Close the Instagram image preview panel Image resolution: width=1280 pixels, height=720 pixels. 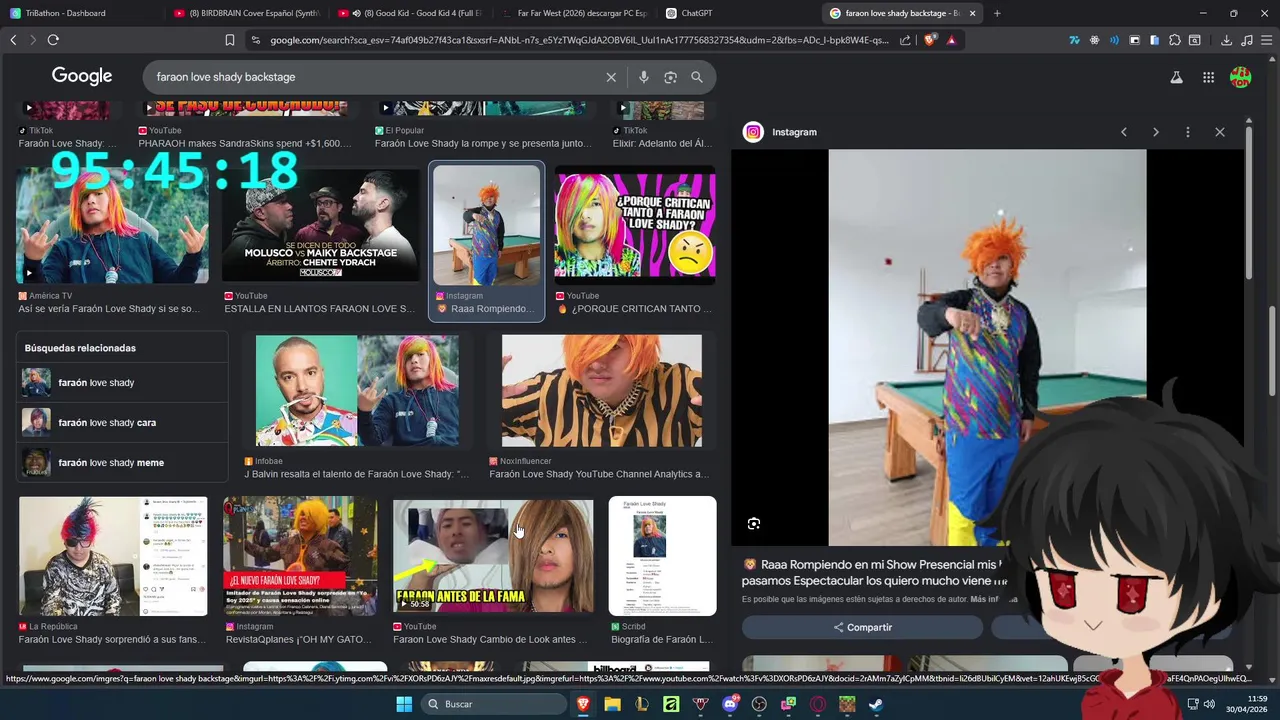tap(1220, 132)
